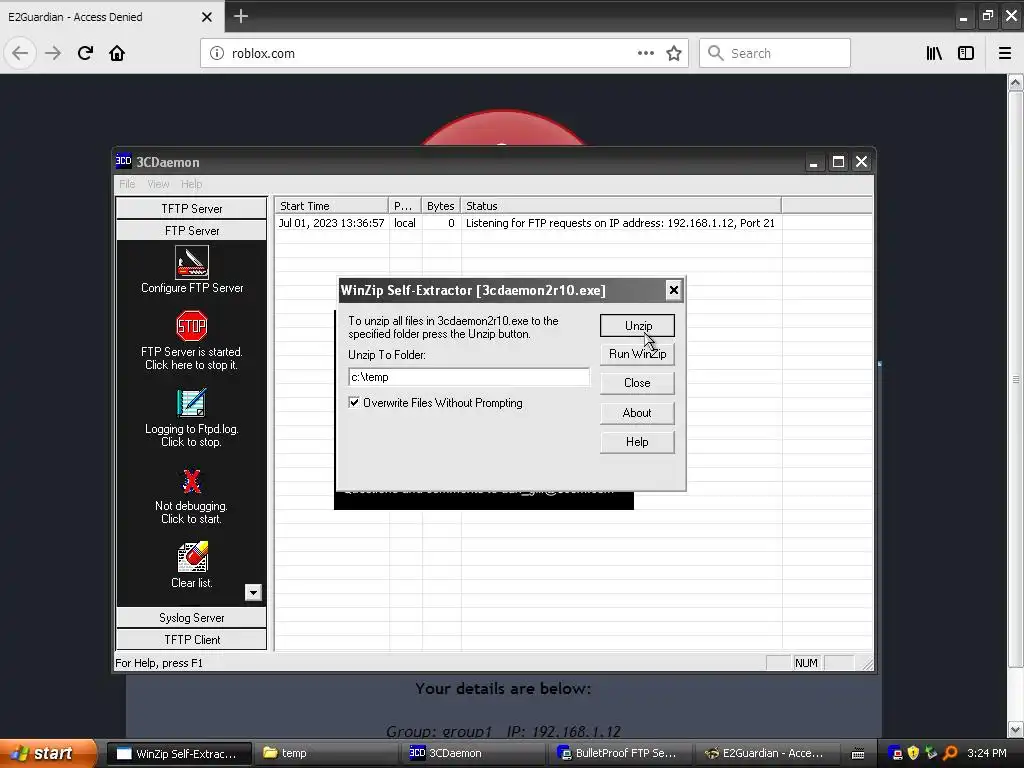Open the browser hamburger menu

(1004, 53)
